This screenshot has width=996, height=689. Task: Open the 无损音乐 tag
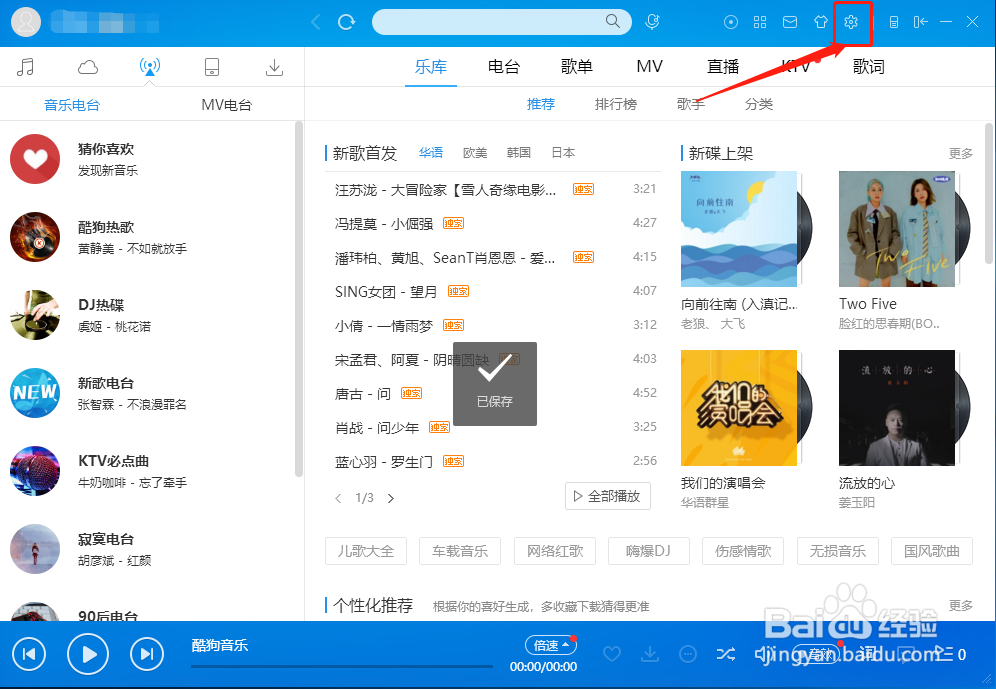coord(837,551)
